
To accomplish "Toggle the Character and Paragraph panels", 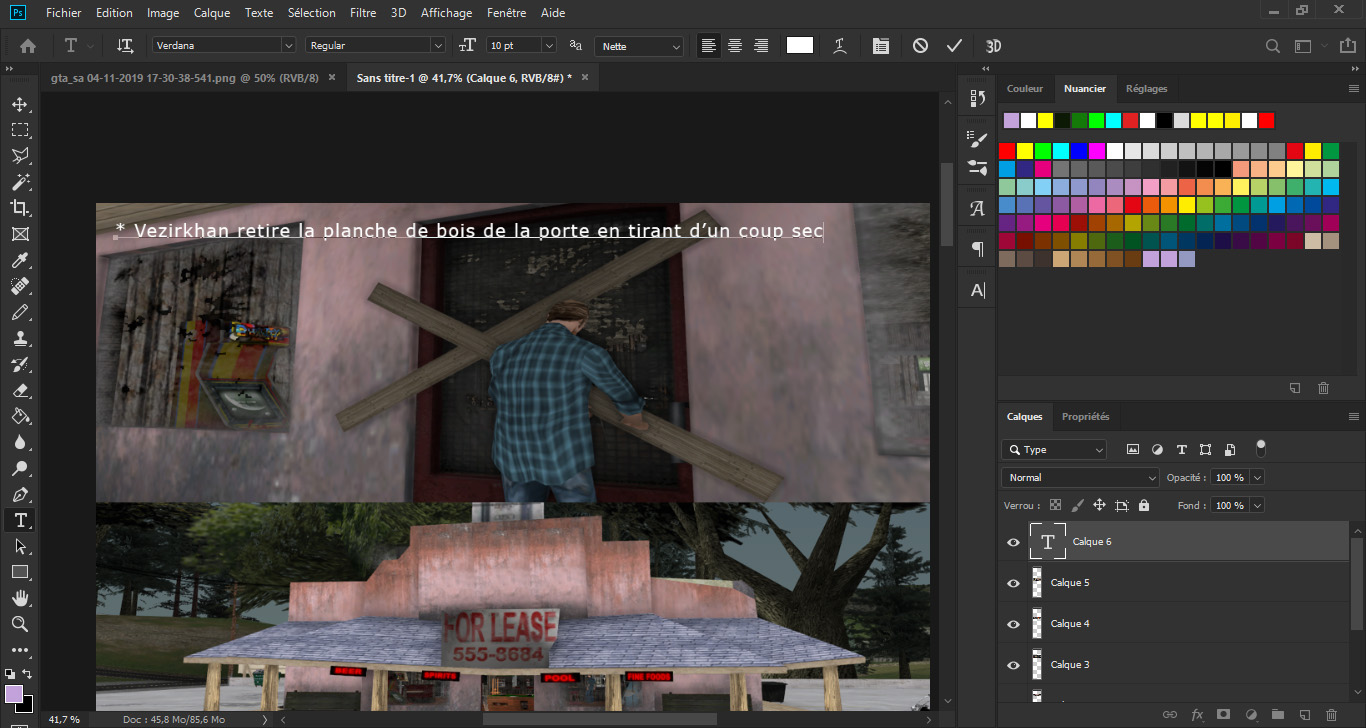I will [880, 45].
